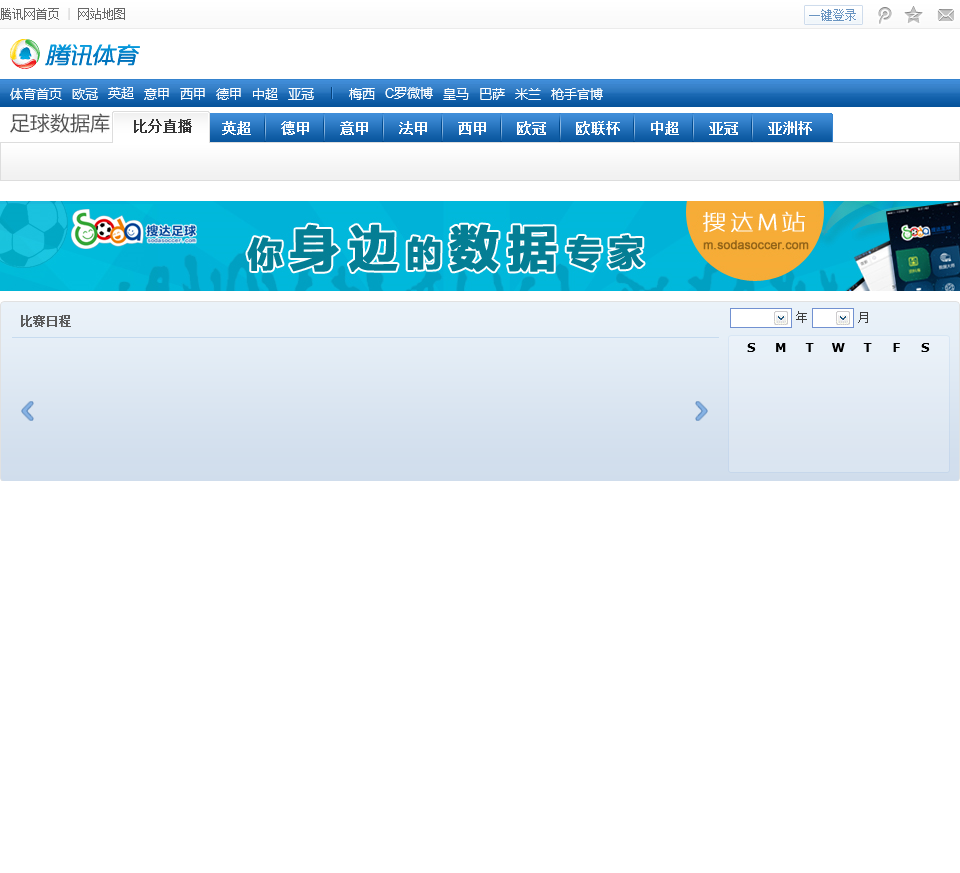Open the 巴萨 link
The height and width of the screenshot is (873, 960).
point(492,94)
